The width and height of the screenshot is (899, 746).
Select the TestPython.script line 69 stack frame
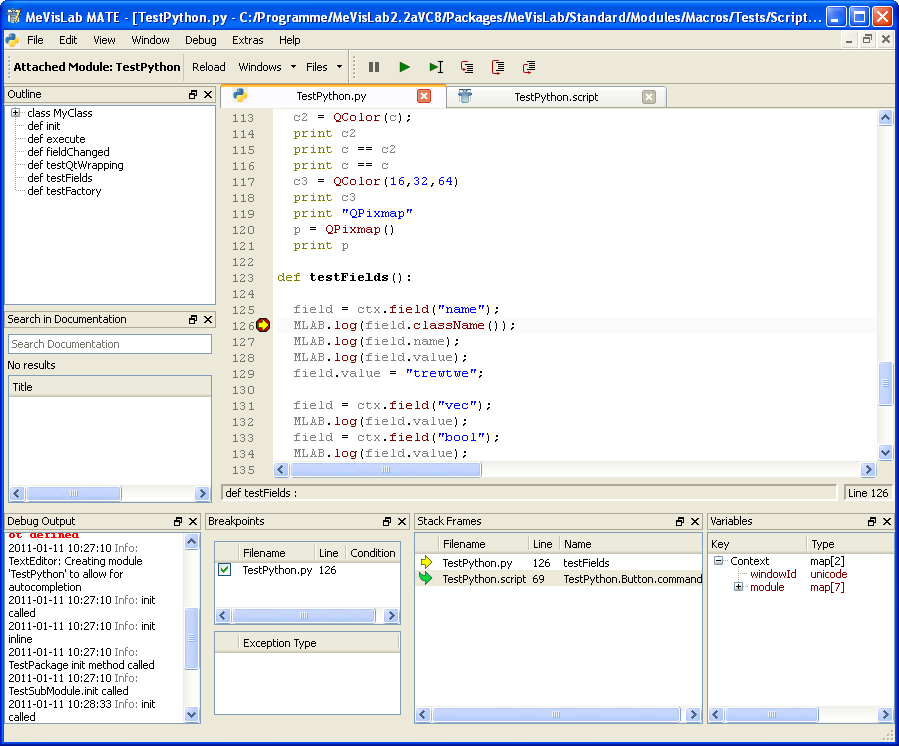[x=559, y=579]
